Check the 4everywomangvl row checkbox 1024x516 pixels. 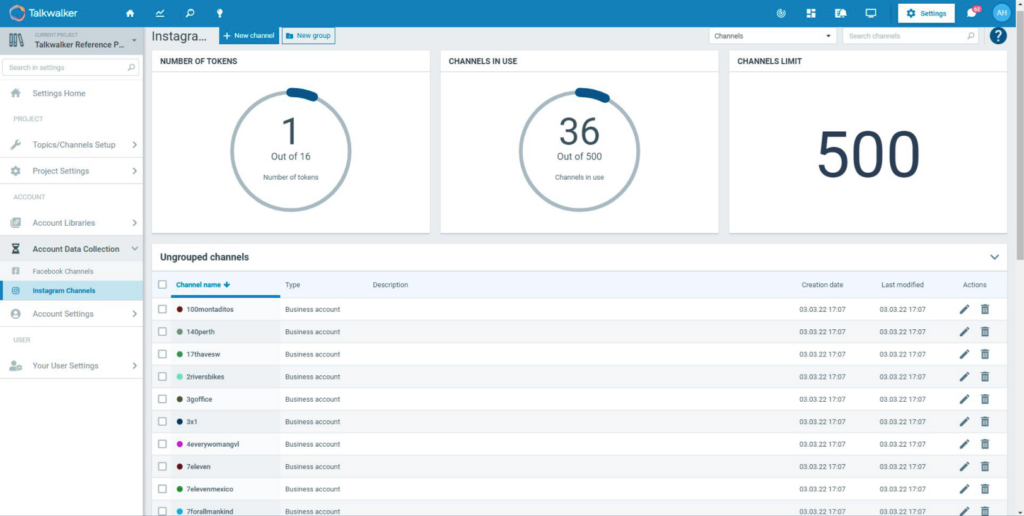click(x=162, y=444)
